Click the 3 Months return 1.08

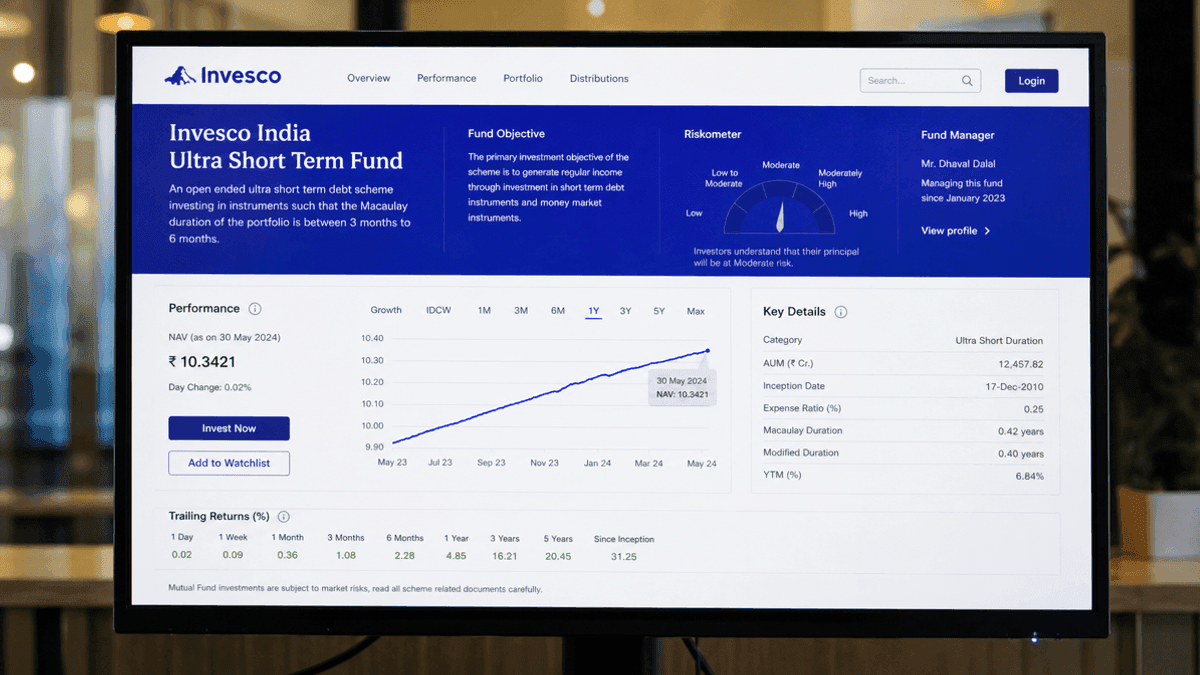pos(346,555)
